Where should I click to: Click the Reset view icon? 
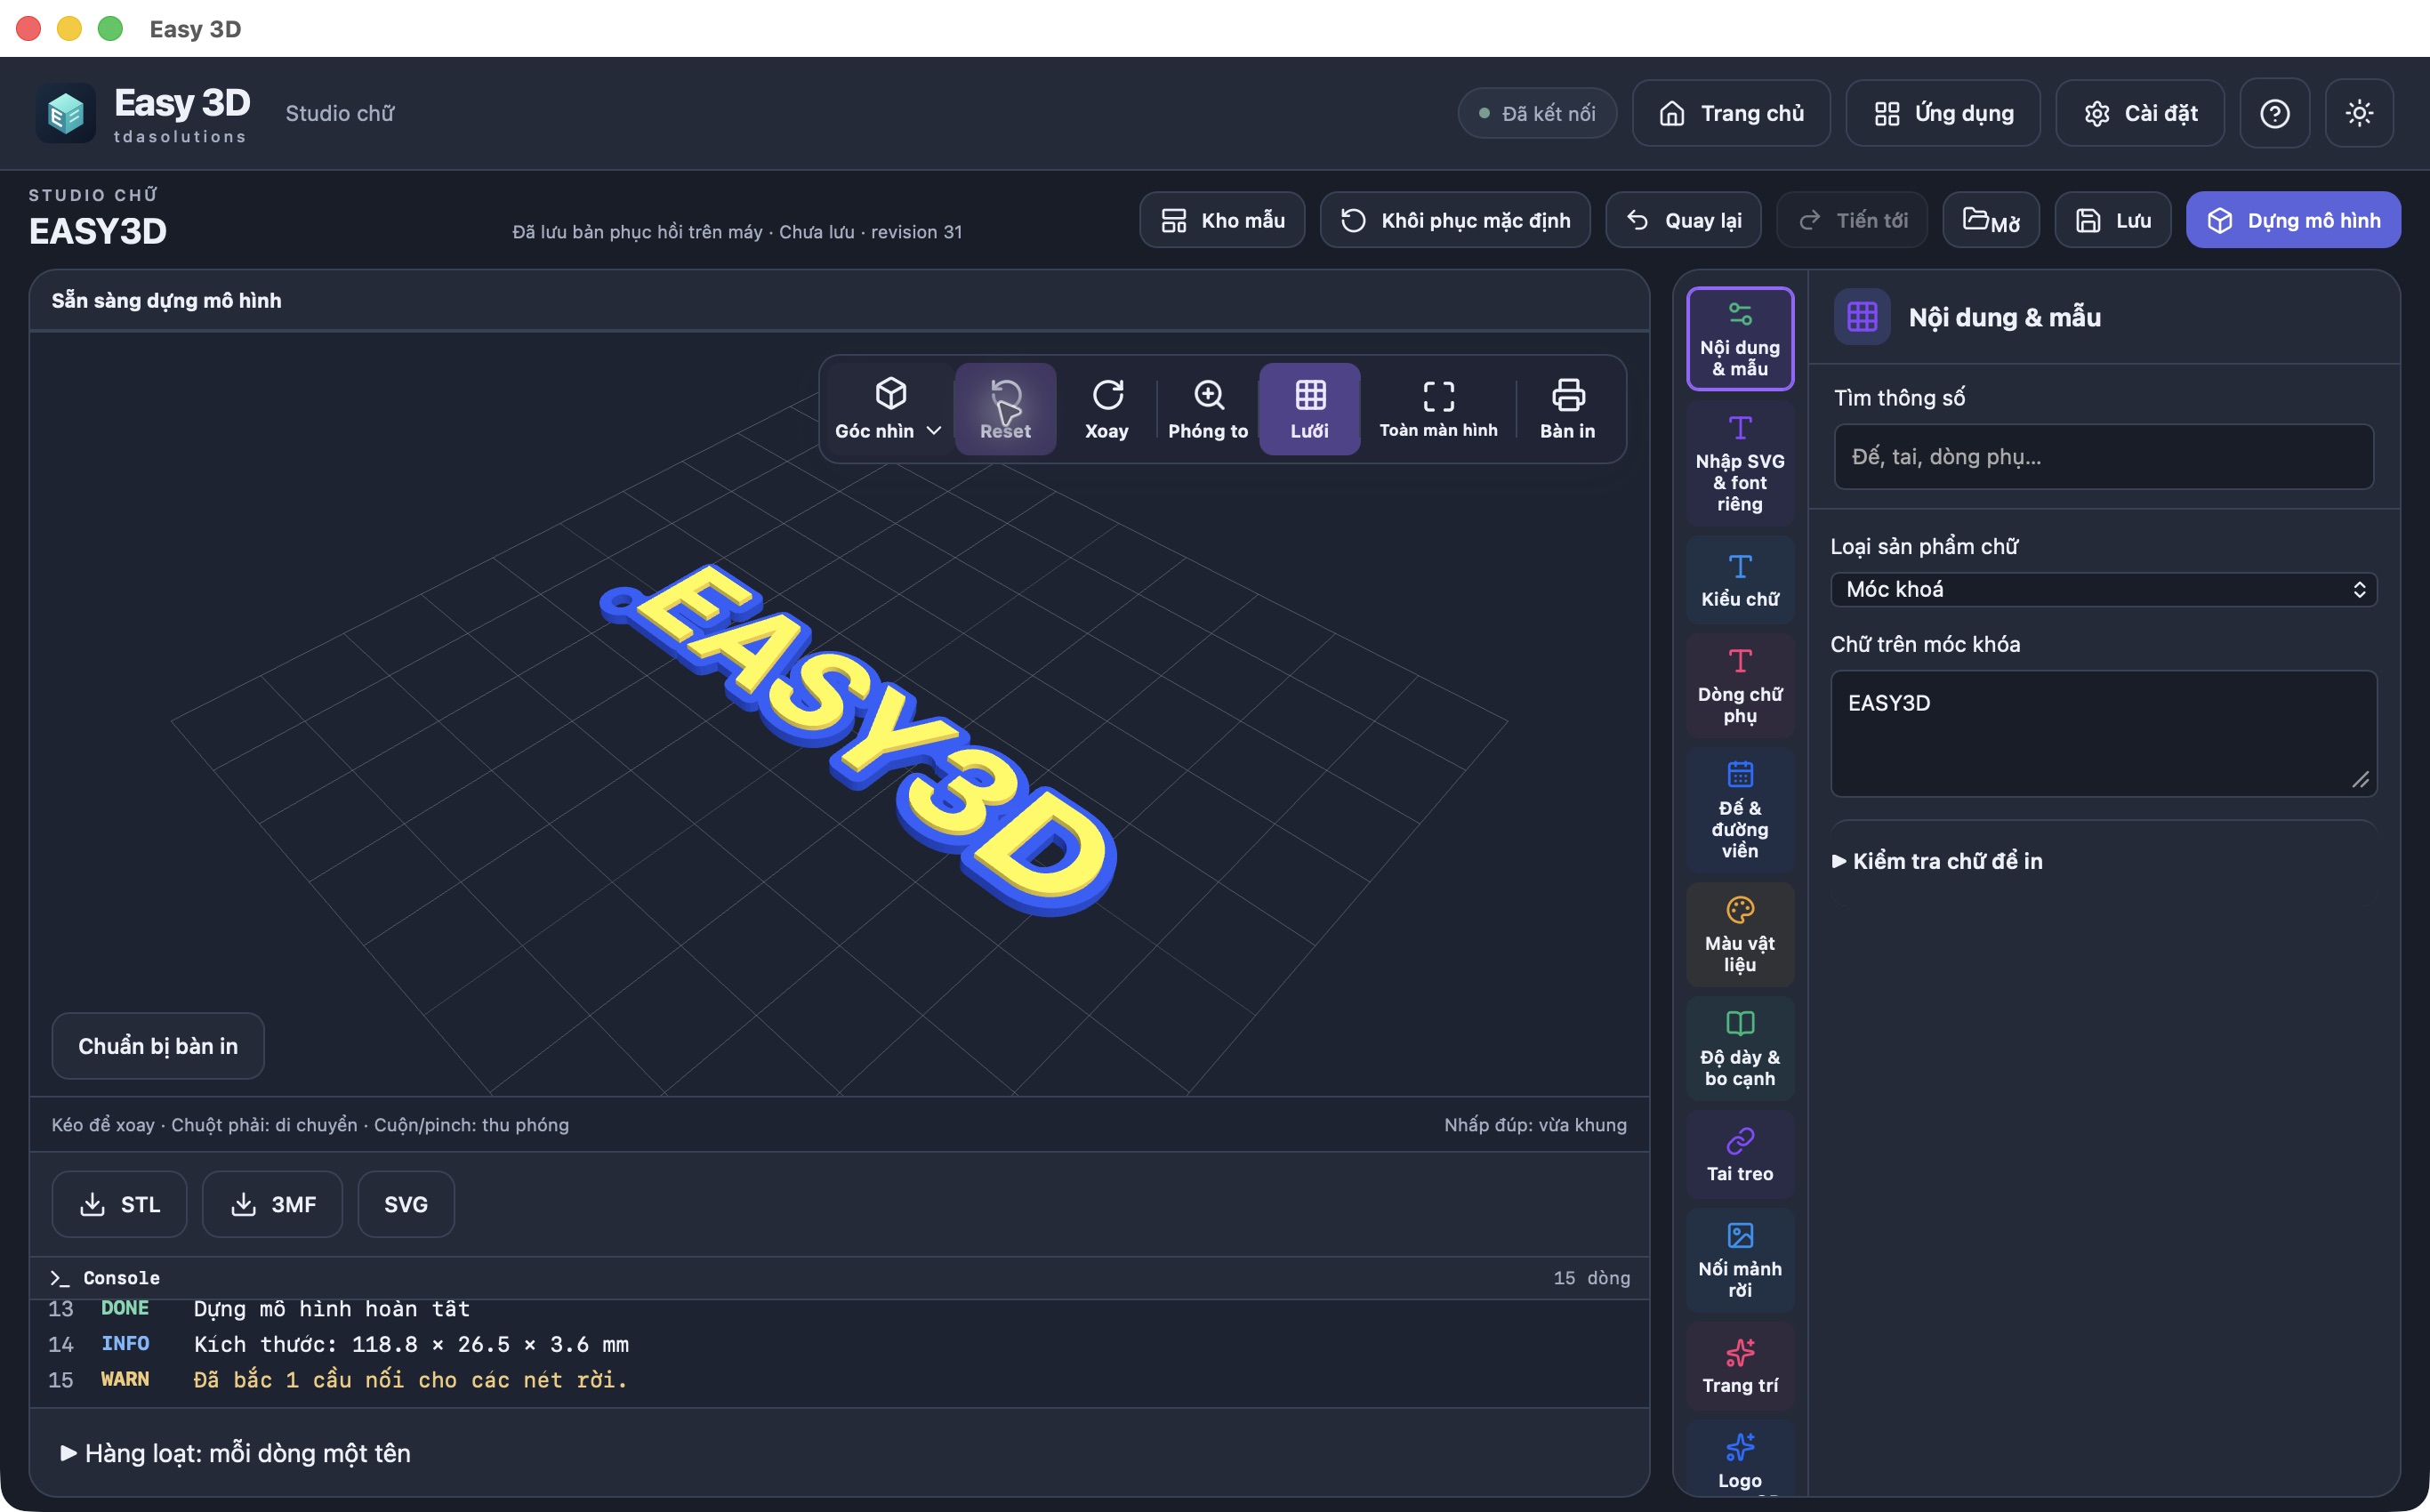pyautogui.click(x=1005, y=409)
